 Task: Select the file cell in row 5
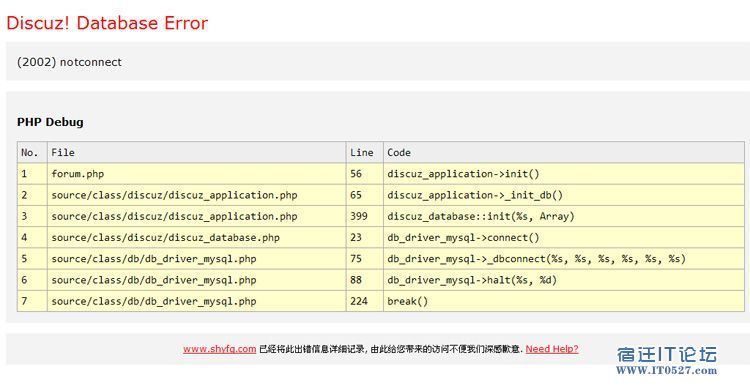[197, 259]
